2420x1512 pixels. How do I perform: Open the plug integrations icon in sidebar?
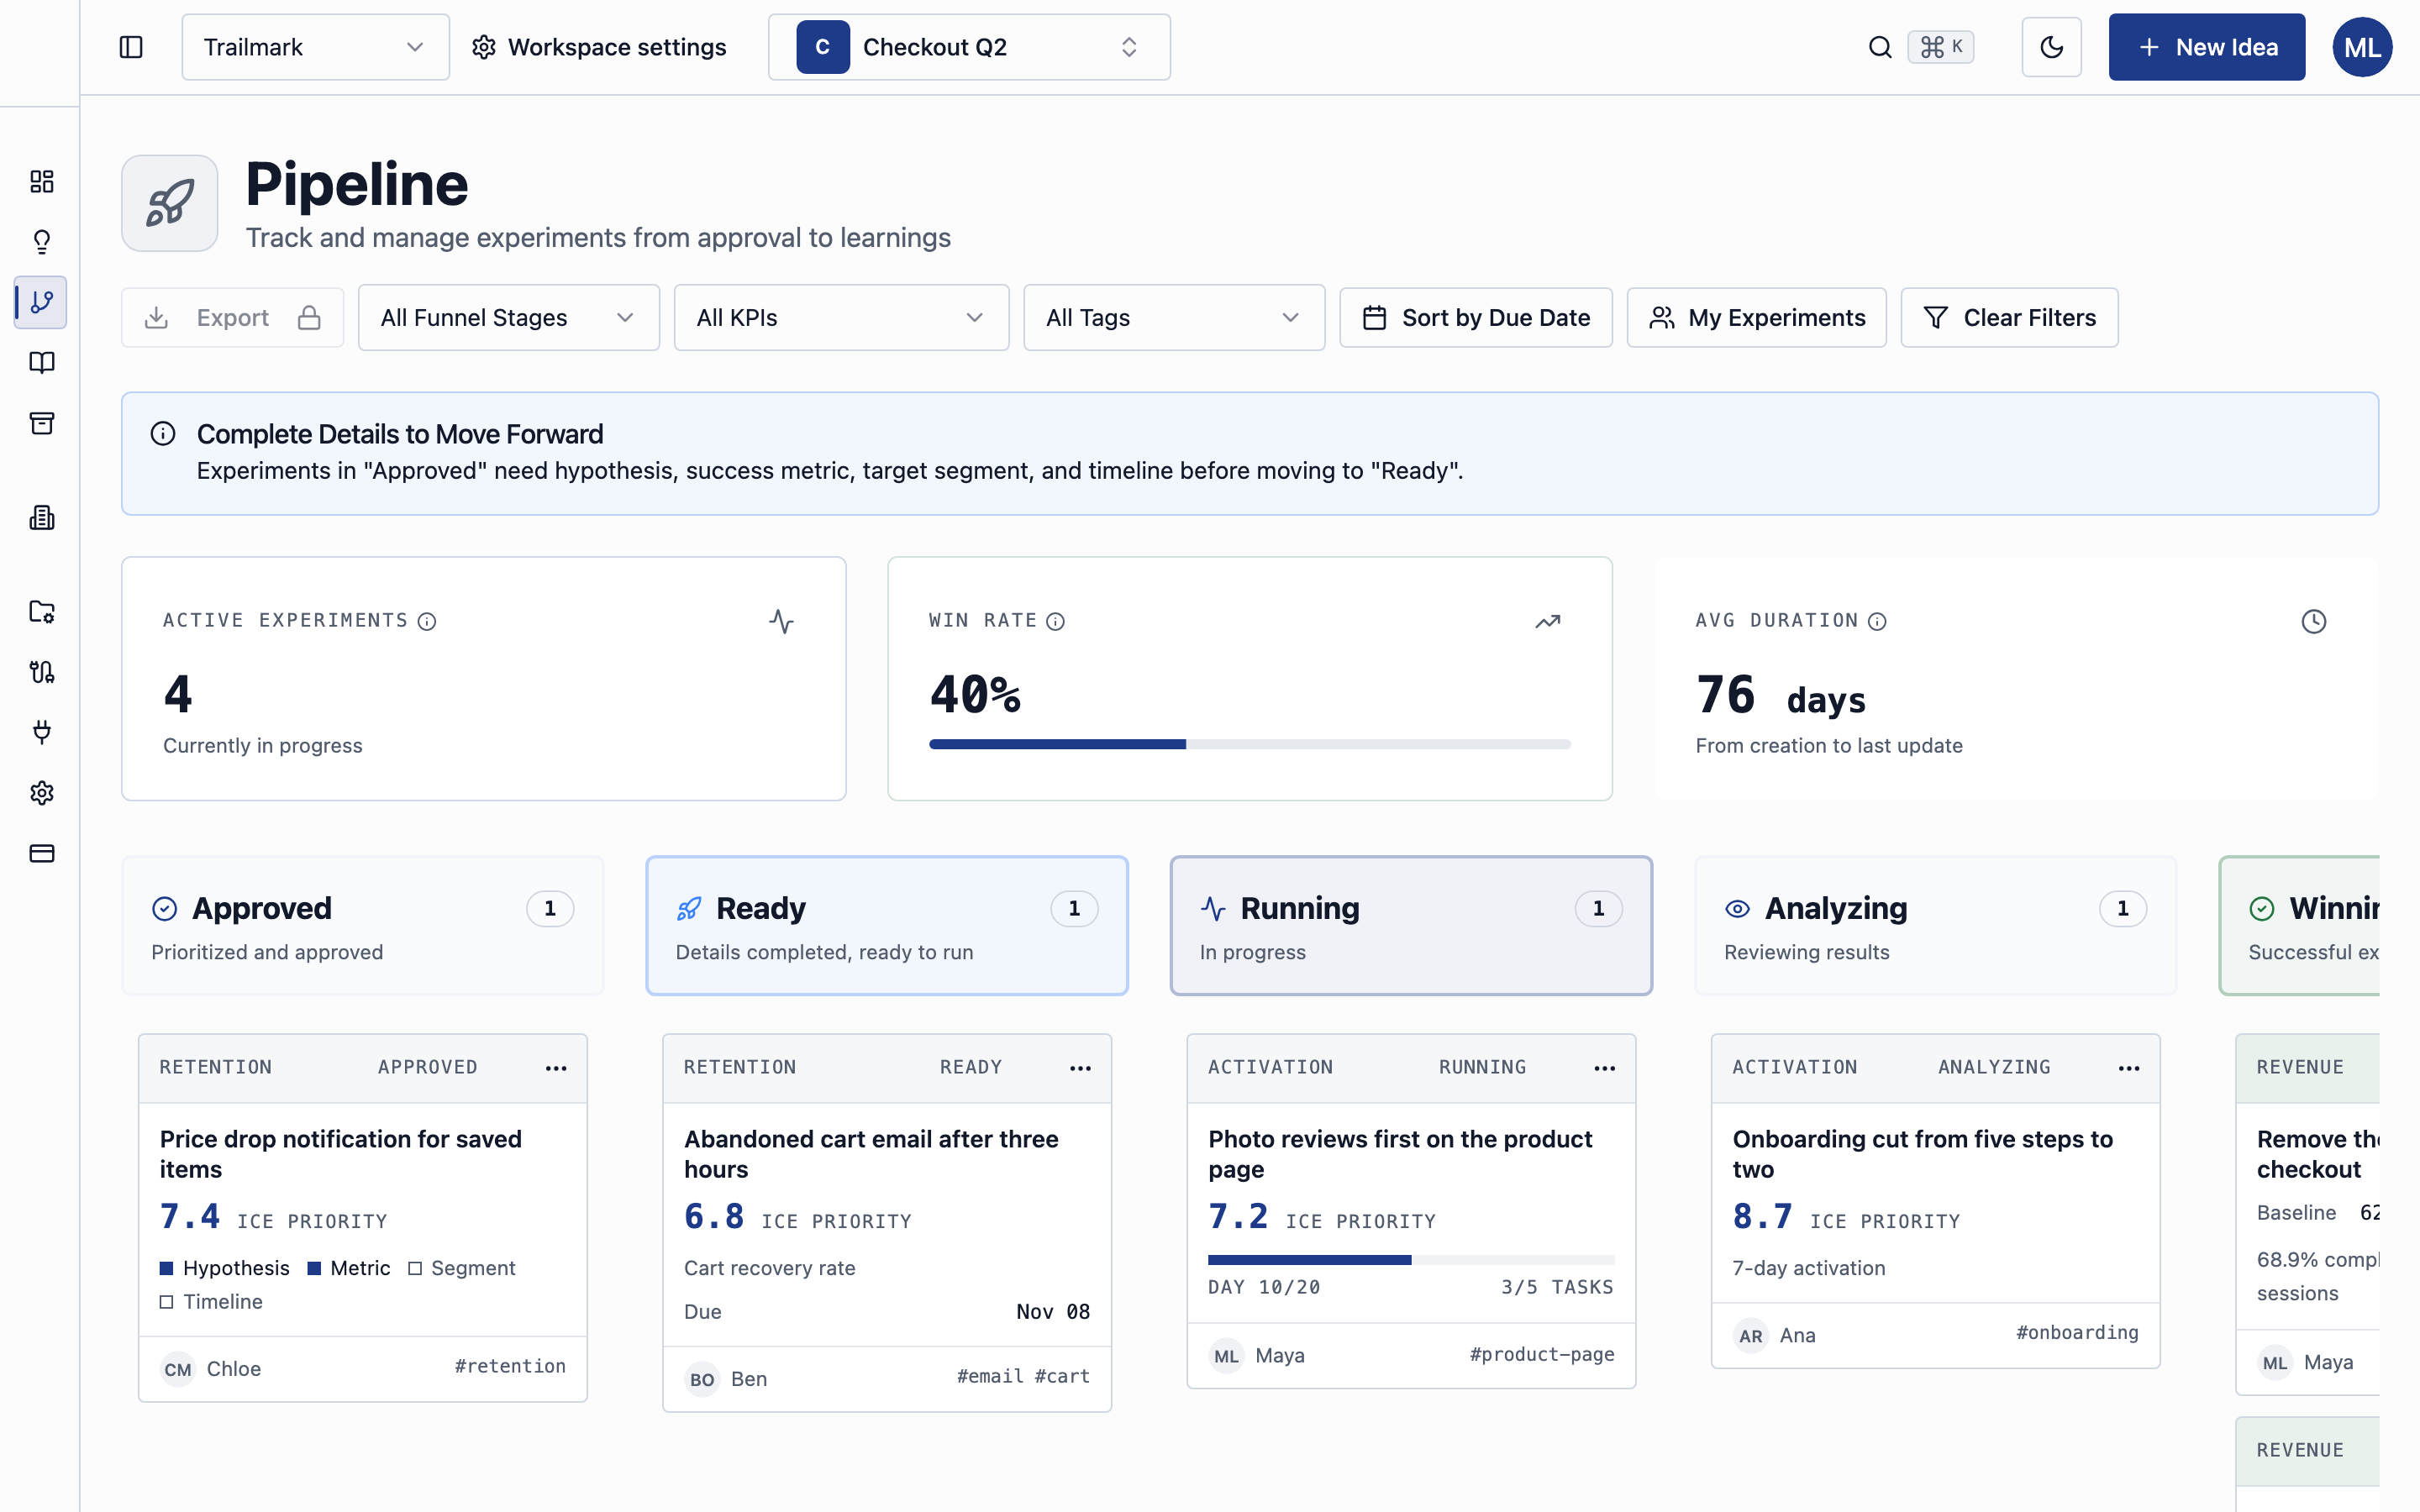41,732
